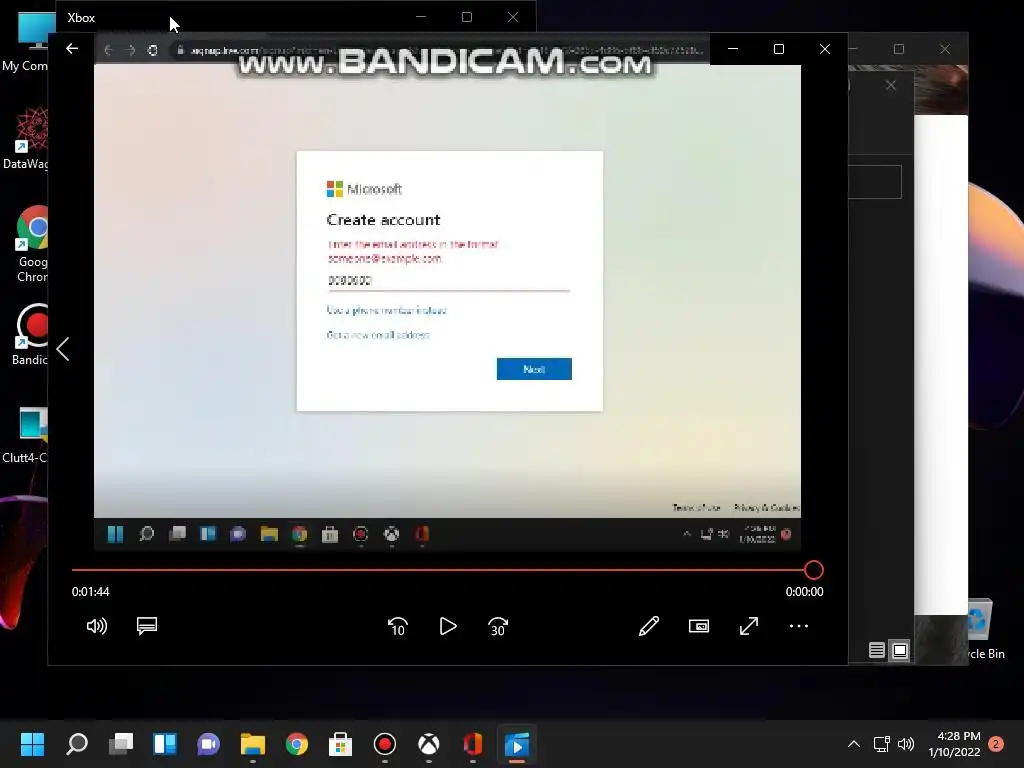This screenshot has height=768, width=1024.
Task: Skip forward 30 seconds
Action: 498,626
